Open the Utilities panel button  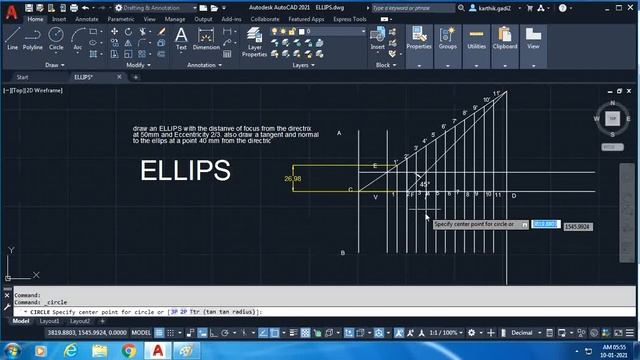coord(476,47)
